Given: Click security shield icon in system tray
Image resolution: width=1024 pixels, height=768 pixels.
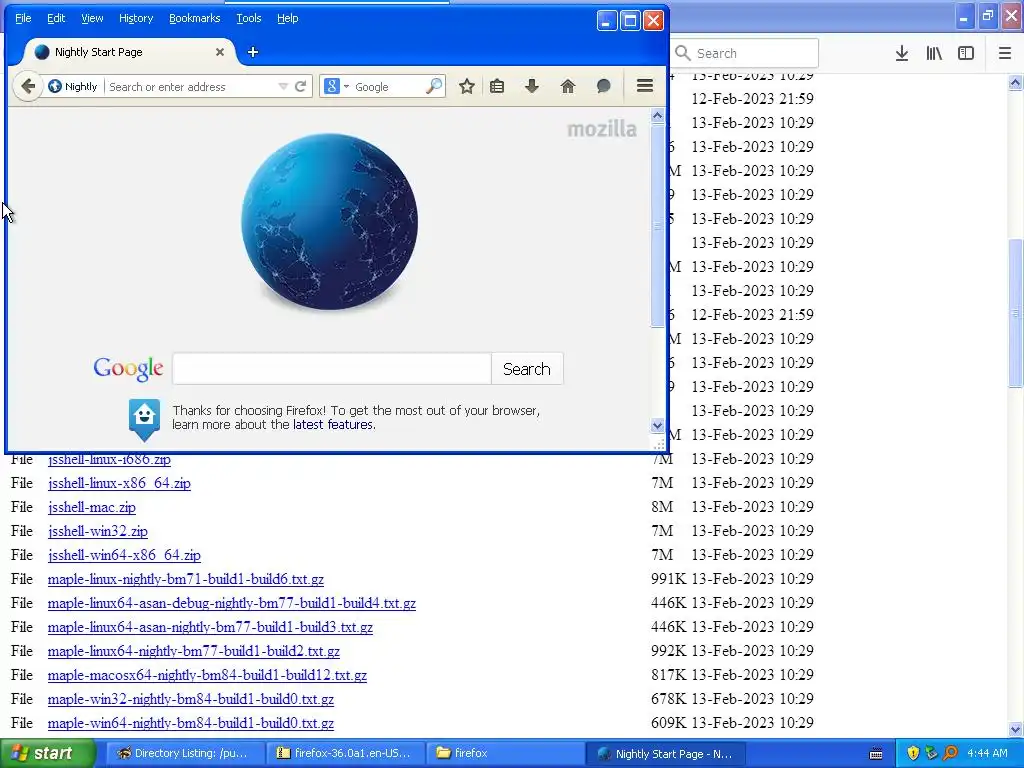Looking at the screenshot, I should click(913, 754).
